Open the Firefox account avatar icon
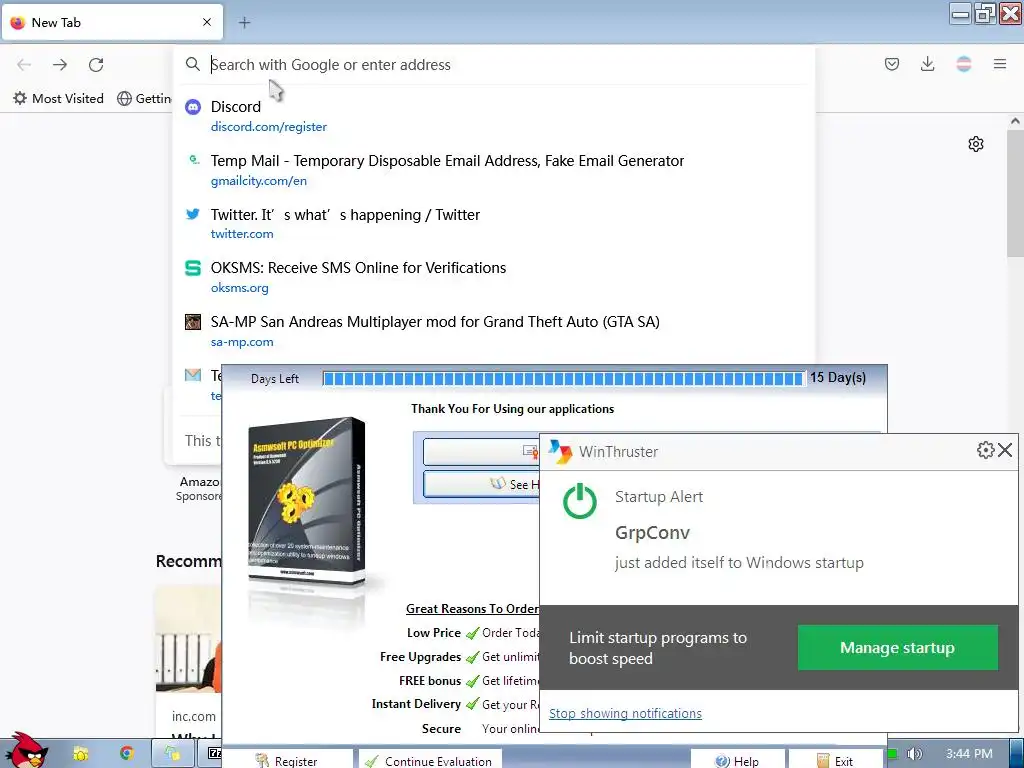 963,64
